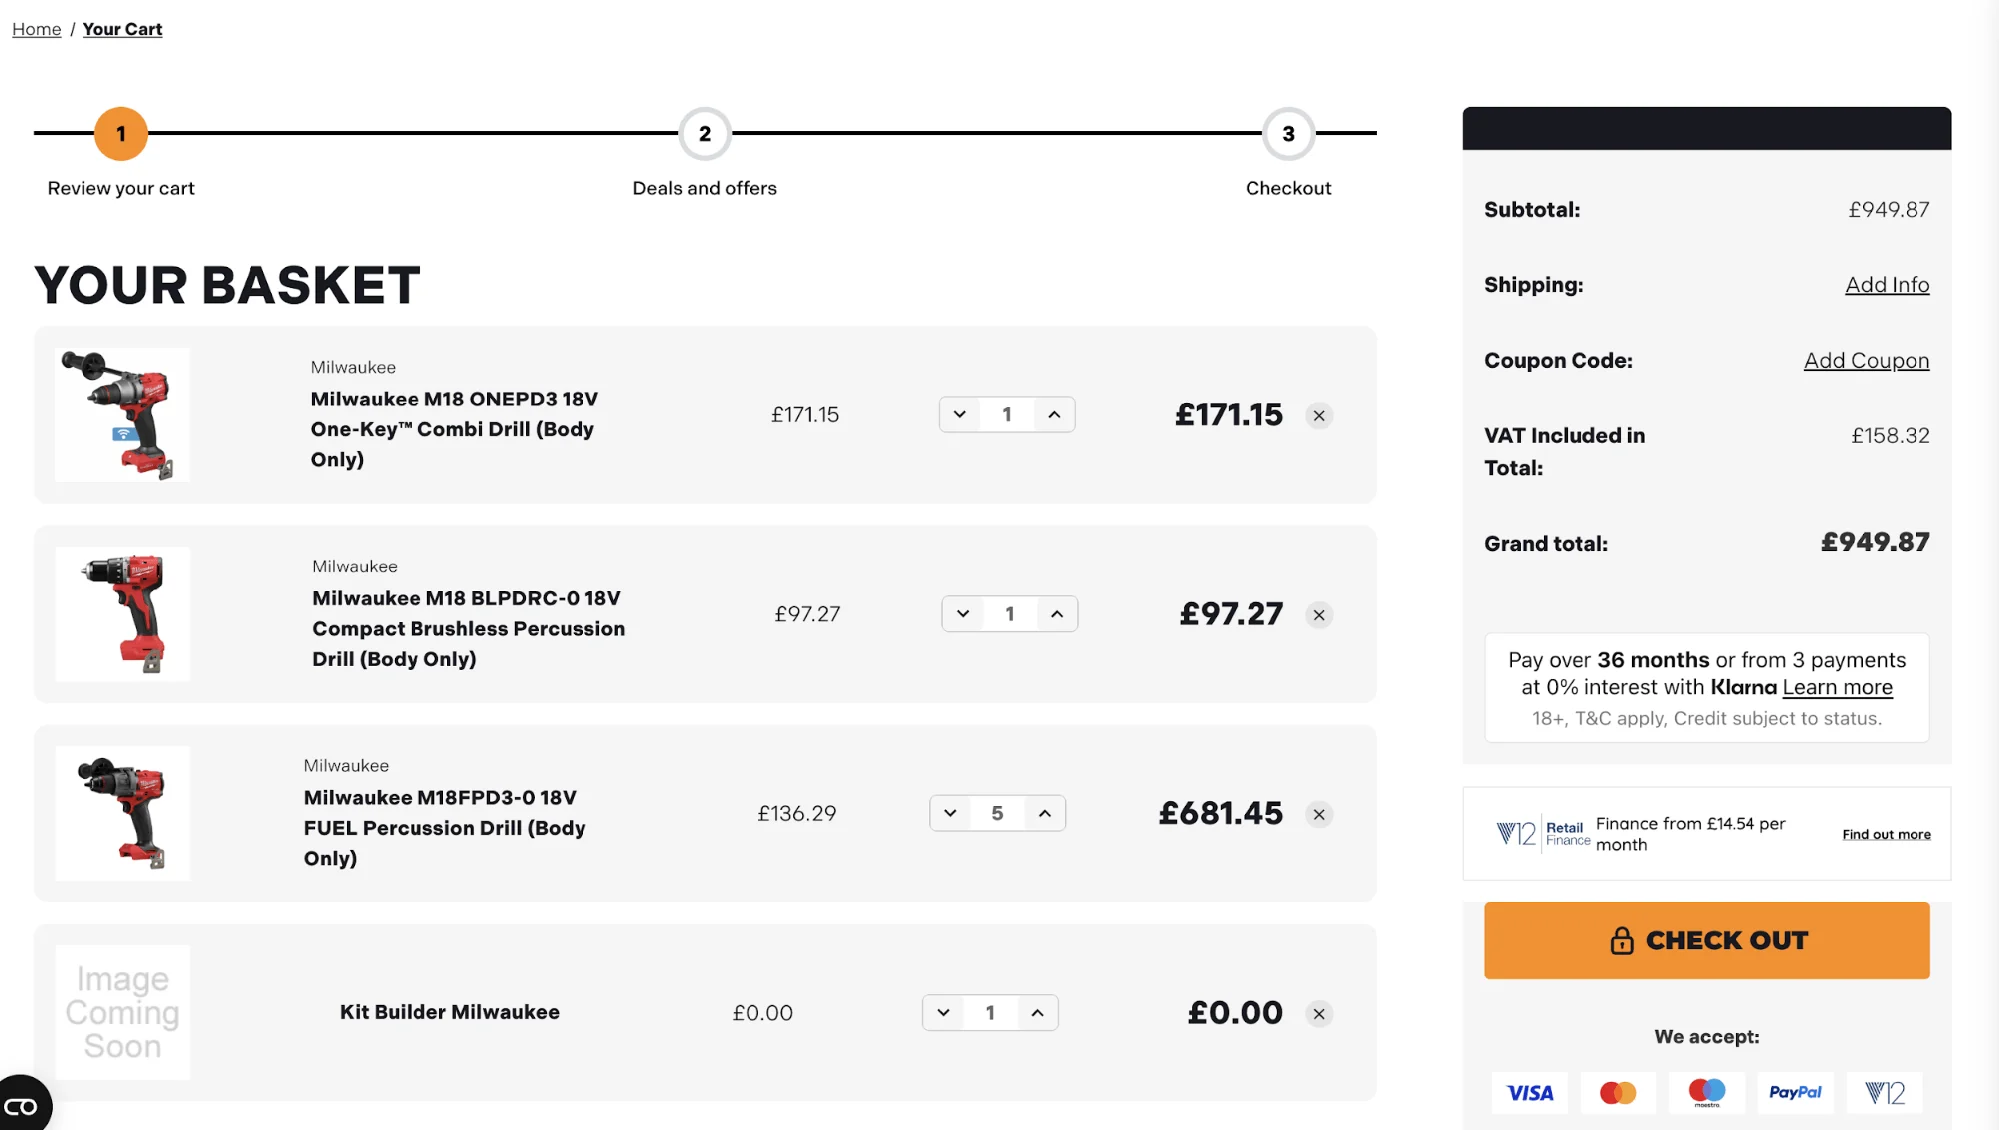Remove the M18 ONEPD3 Combi Drill item

click(x=1319, y=416)
